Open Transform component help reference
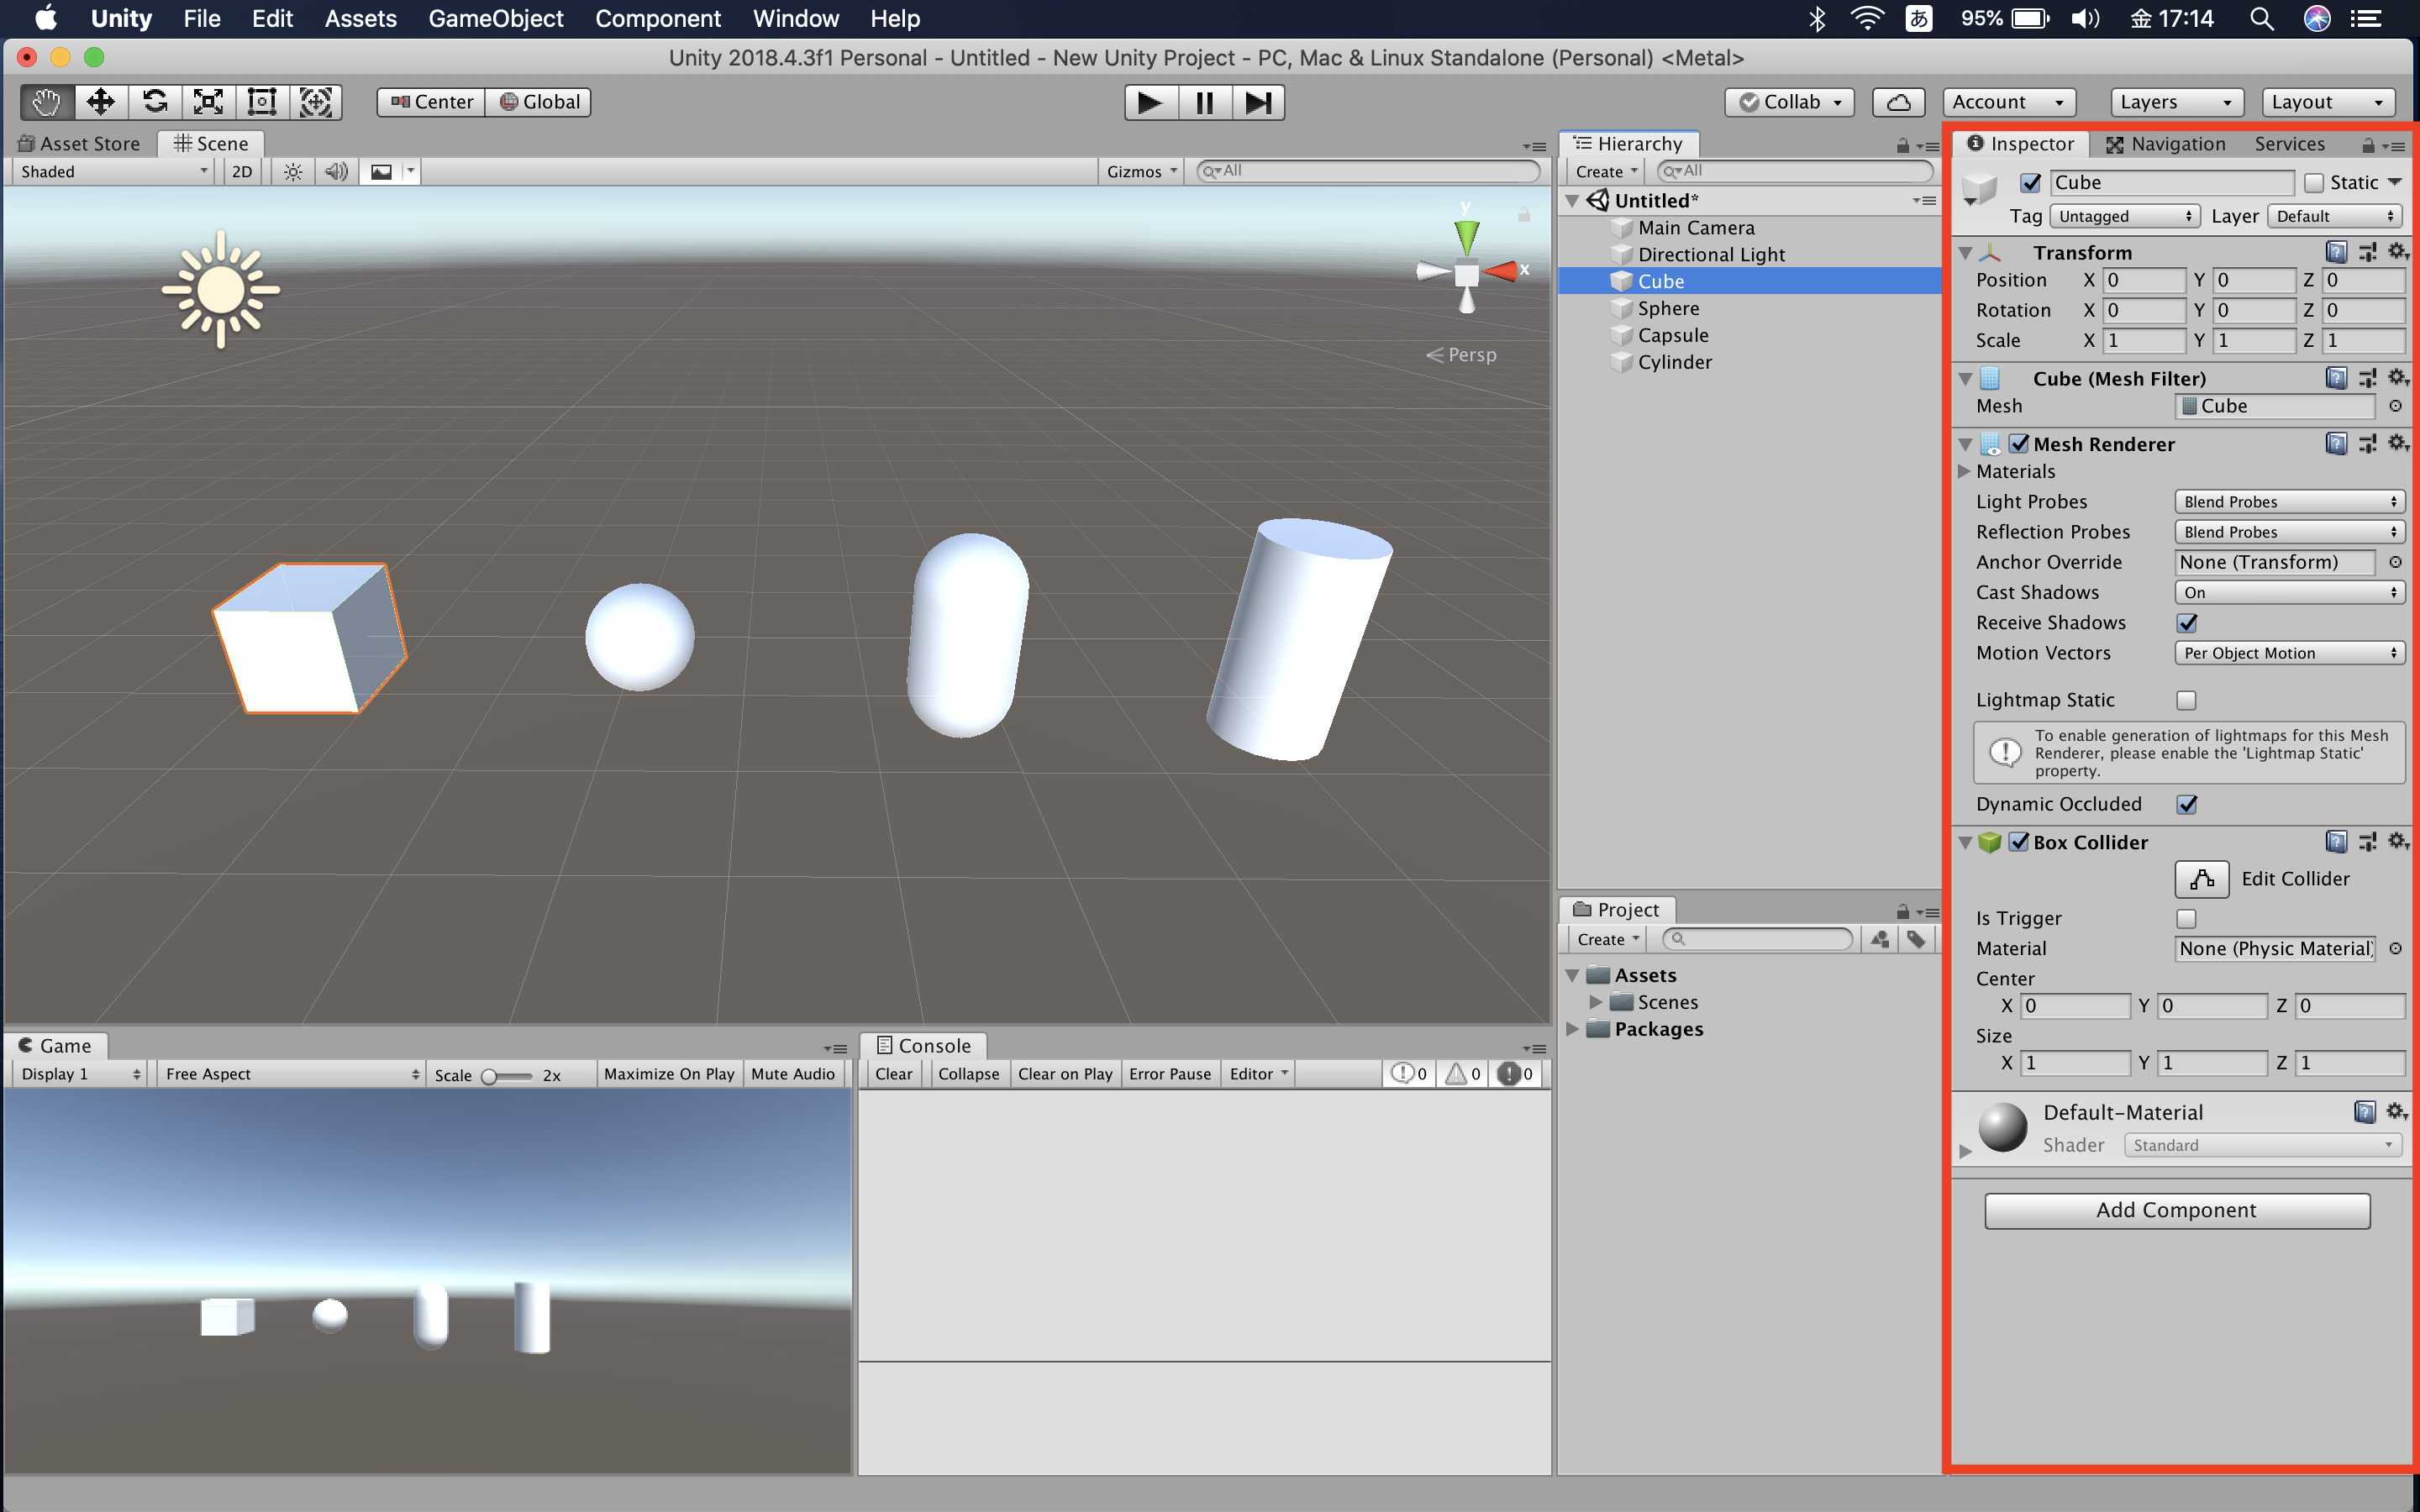 [x=2336, y=252]
